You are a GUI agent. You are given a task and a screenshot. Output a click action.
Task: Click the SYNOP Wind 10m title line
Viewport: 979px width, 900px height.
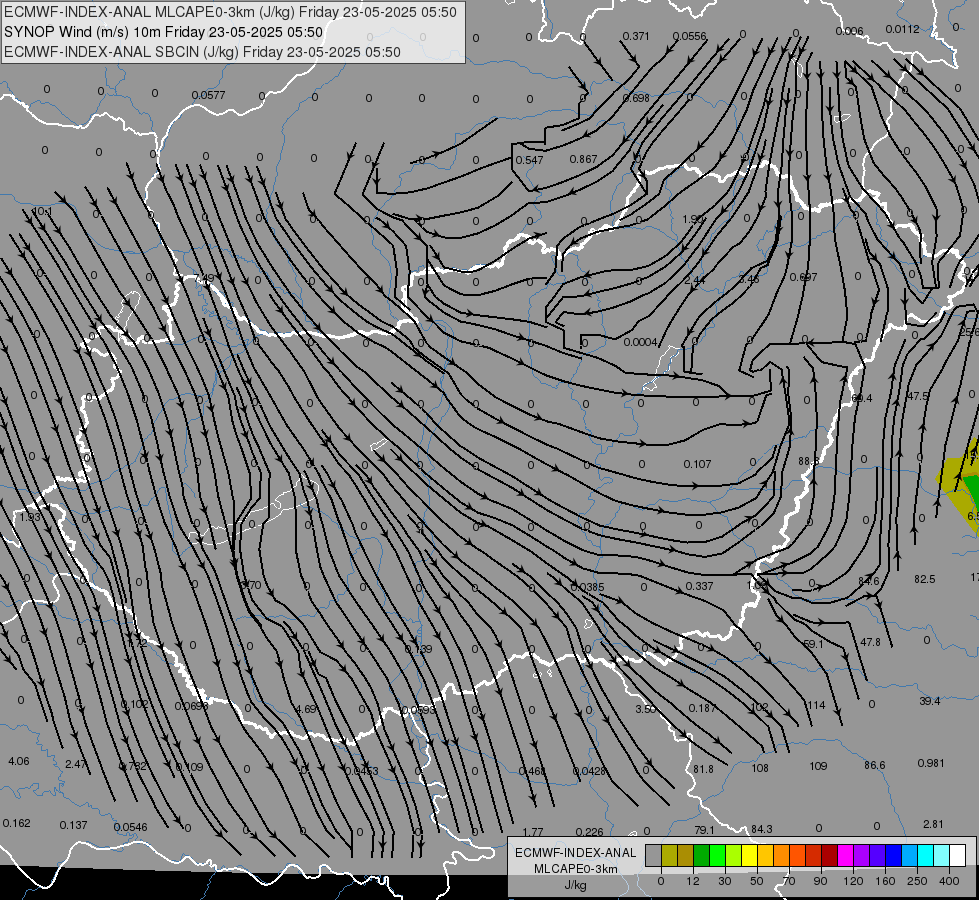coord(164,32)
